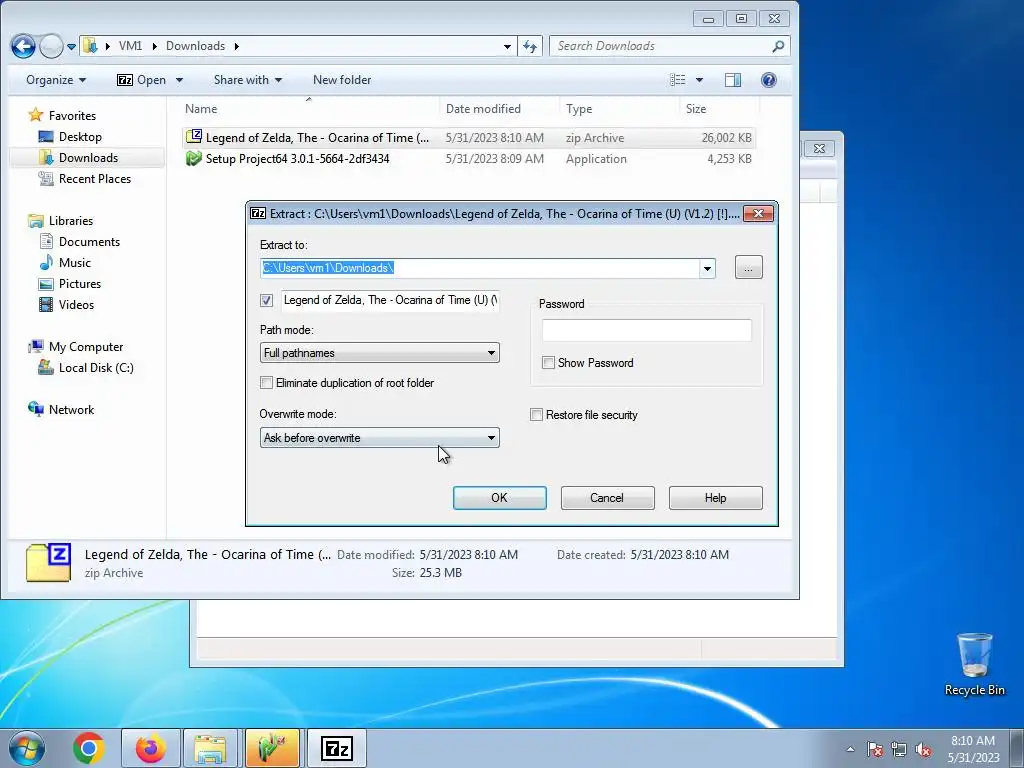Select Setup Project64 3.0.1 application file
Viewport: 1024px width, 768px height.
[x=468, y=159]
